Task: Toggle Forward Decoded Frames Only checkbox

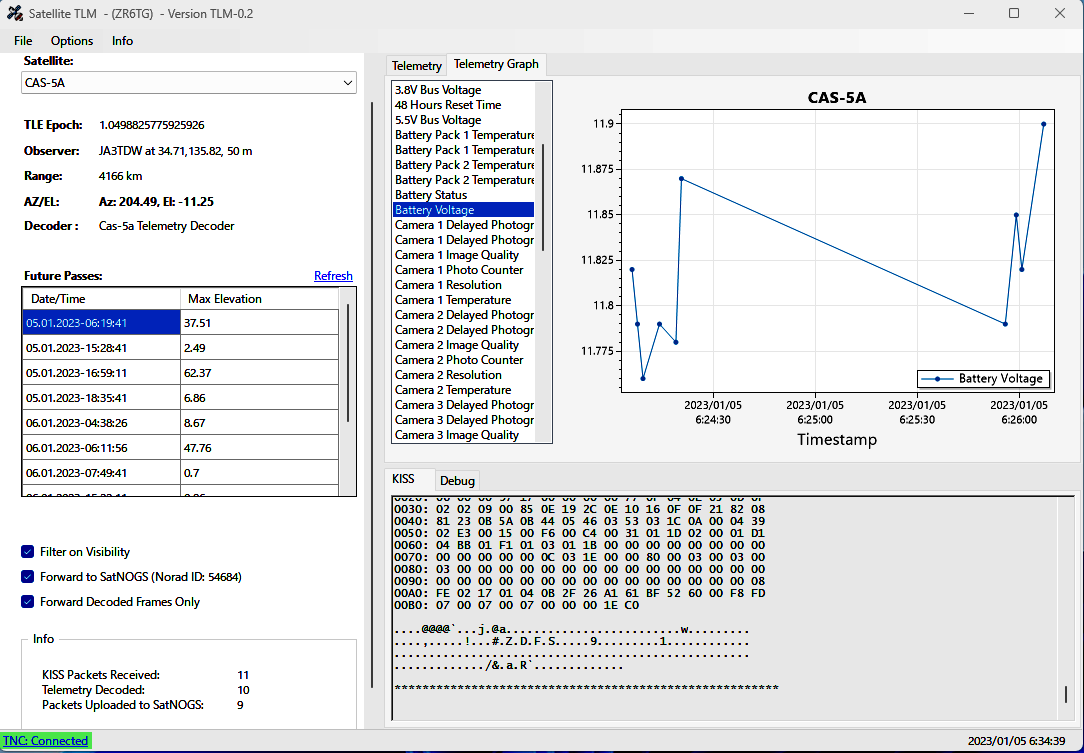Action: coord(28,602)
